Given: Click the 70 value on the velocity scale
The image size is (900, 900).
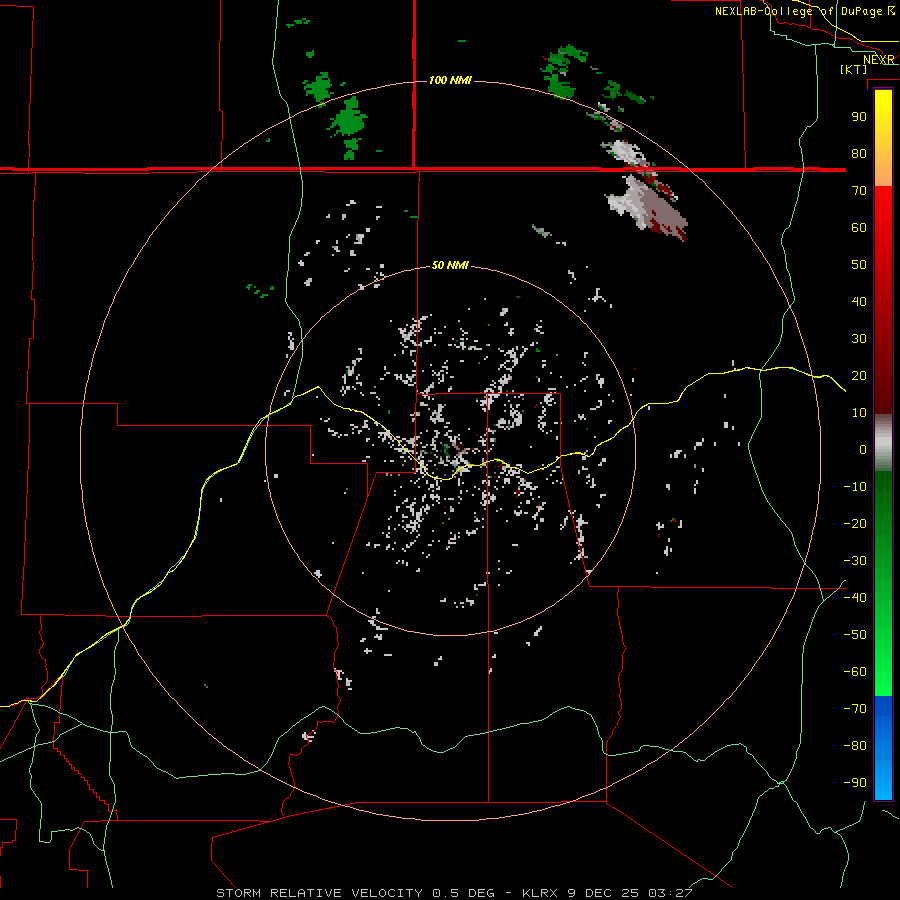Looking at the screenshot, I should (x=859, y=191).
